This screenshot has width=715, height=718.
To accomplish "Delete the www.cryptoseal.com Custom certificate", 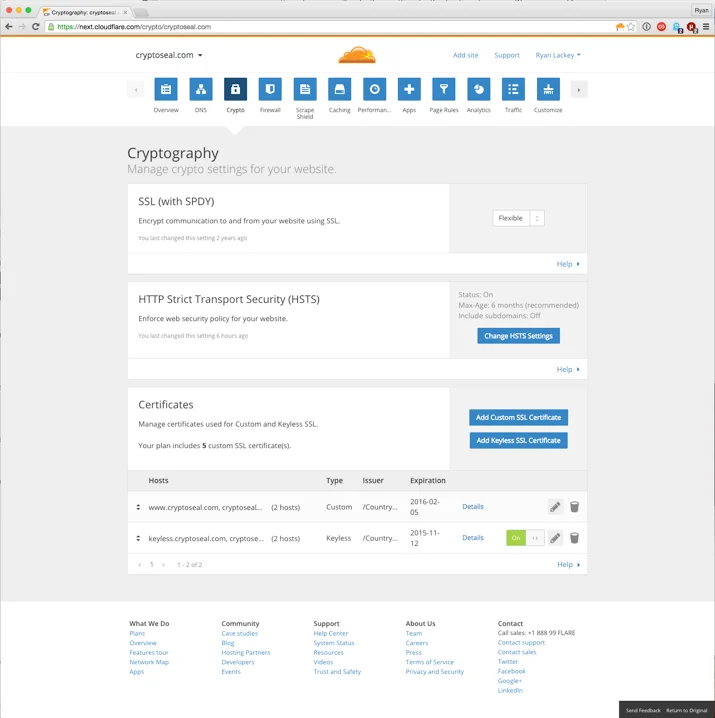I will [574, 507].
